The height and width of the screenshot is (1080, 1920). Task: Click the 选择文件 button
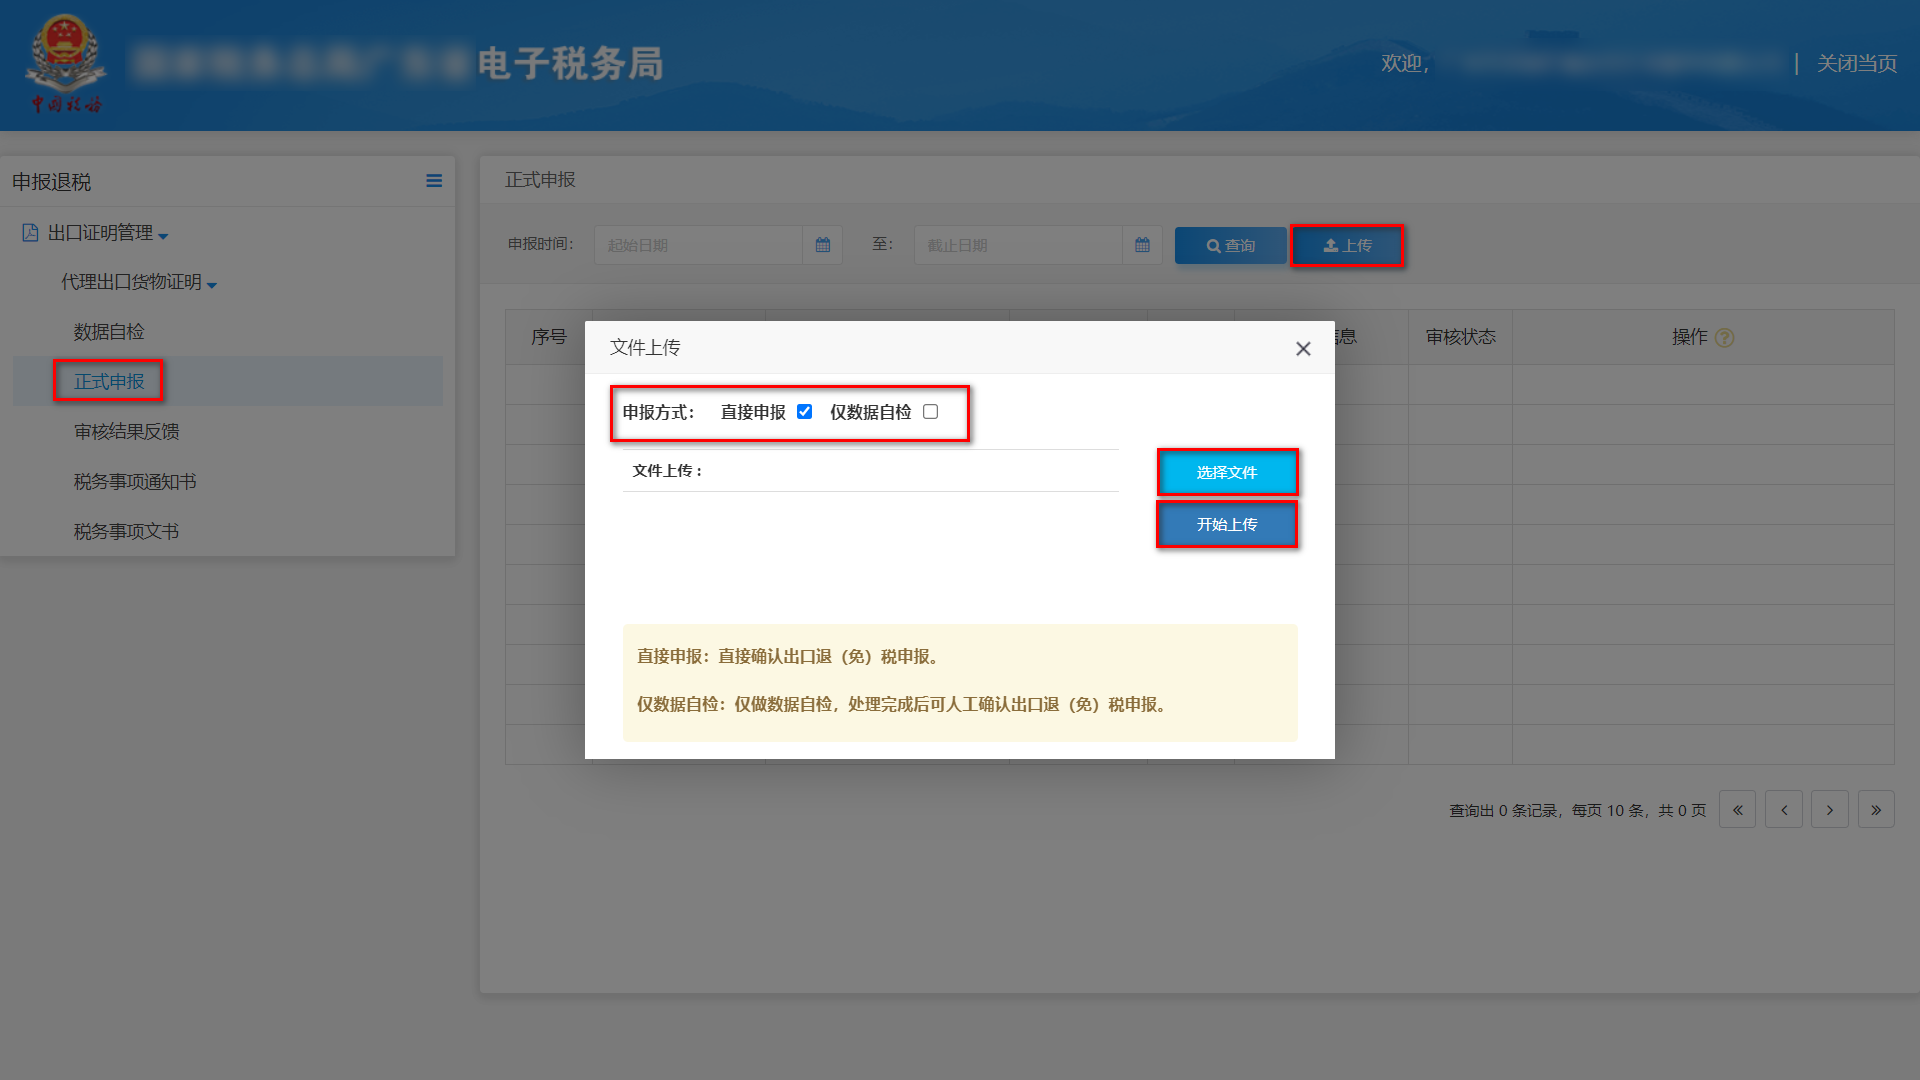click(1227, 472)
